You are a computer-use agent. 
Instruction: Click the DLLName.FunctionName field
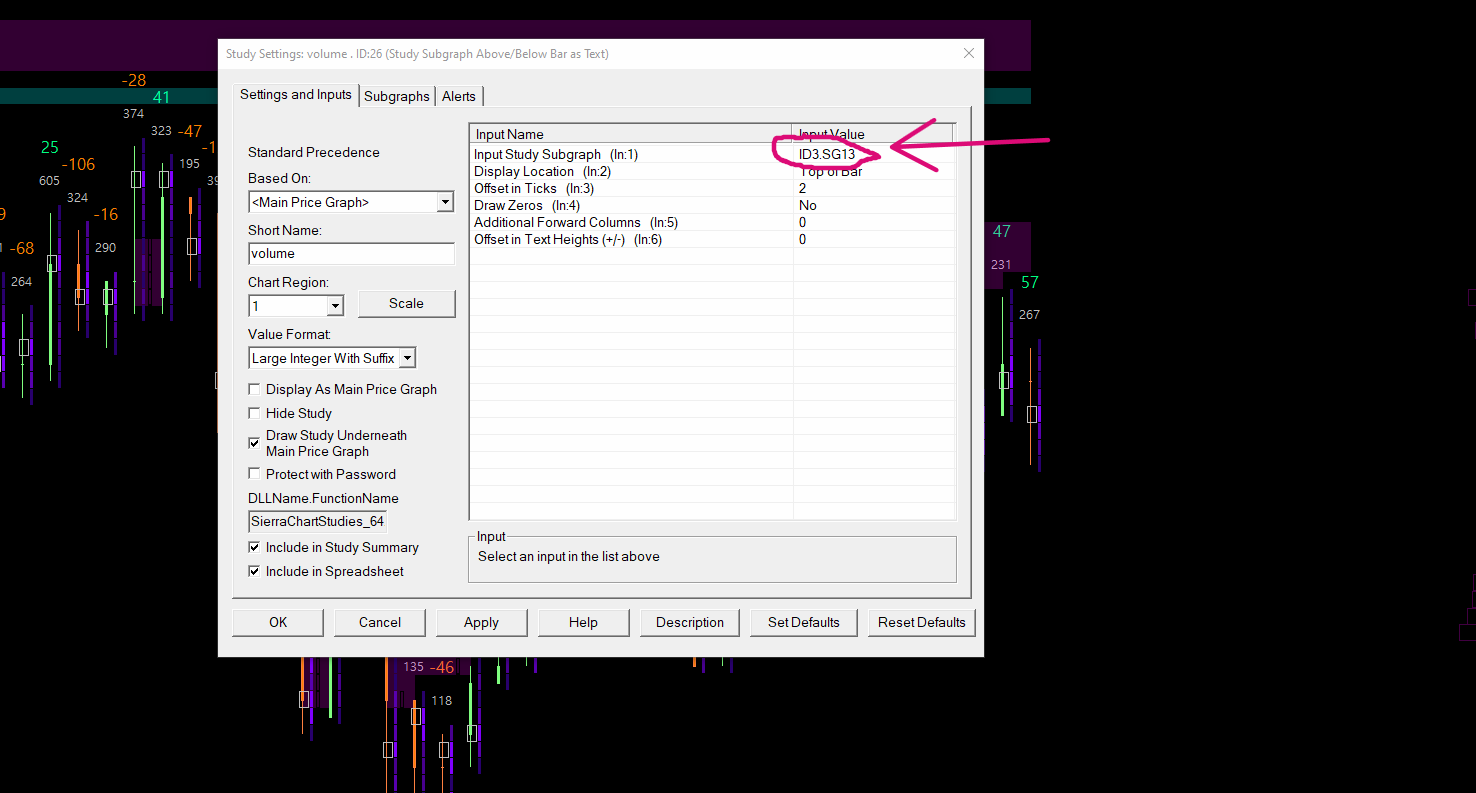tap(317, 521)
